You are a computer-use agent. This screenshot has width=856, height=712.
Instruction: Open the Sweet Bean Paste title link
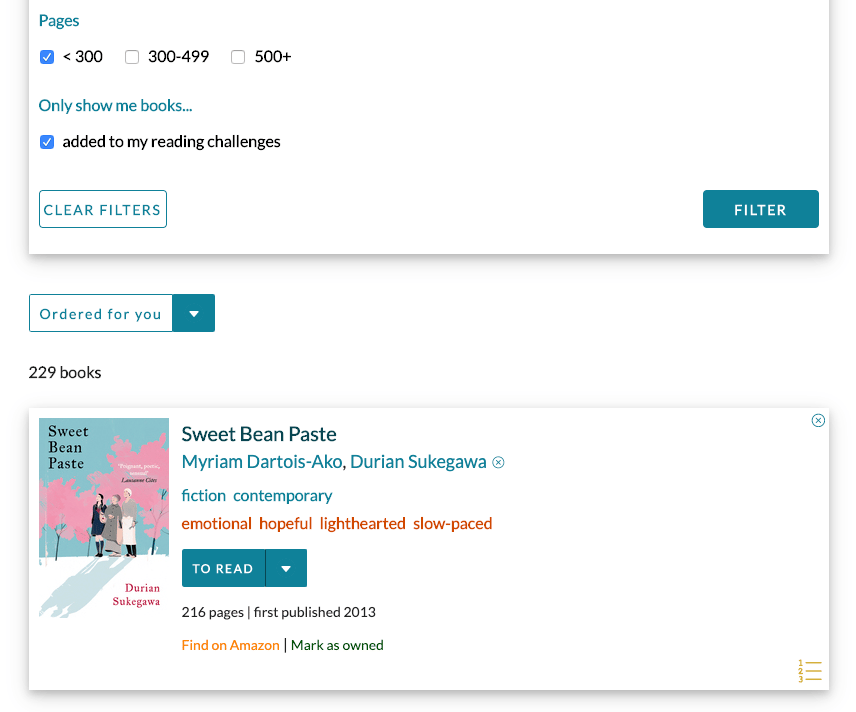pos(259,434)
